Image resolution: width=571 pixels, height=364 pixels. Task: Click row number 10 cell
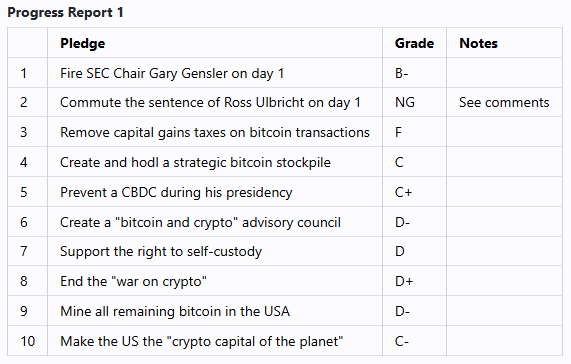[x=28, y=341]
